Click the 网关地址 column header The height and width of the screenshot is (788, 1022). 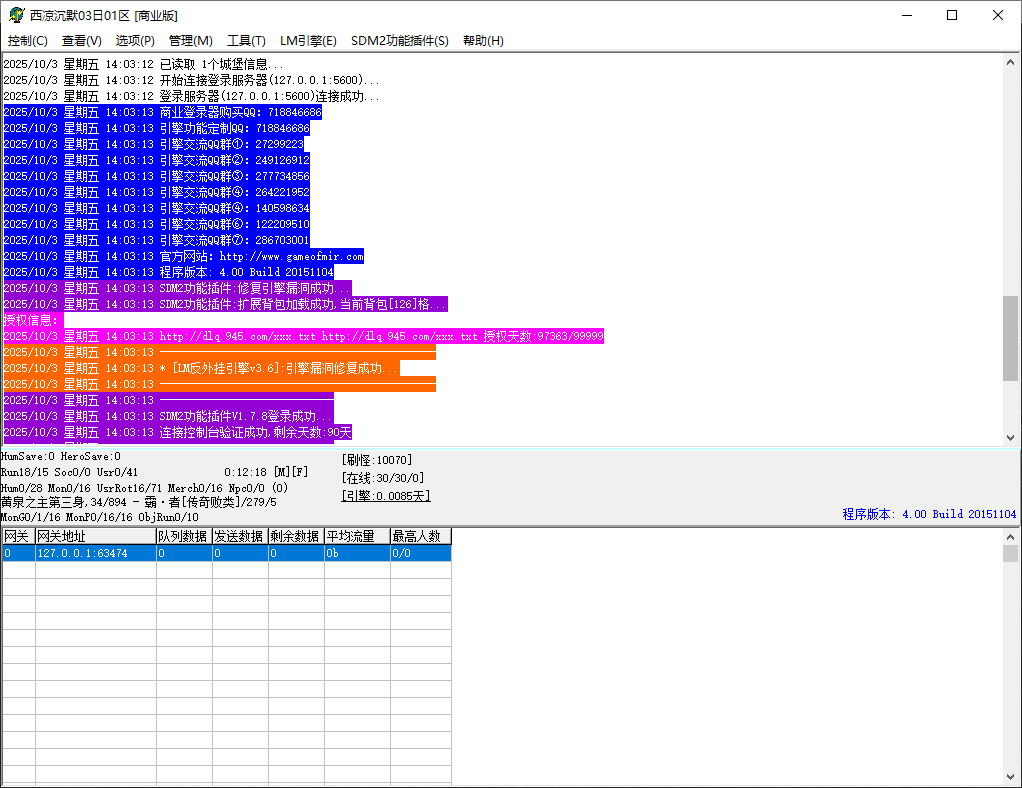[x=95, y=536]
